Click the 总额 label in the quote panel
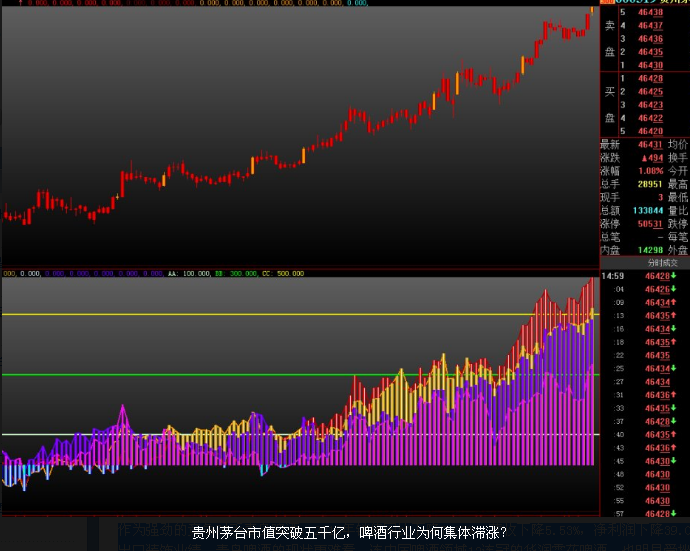The width and height of the screenshot is (690, 551). [610, 210]
